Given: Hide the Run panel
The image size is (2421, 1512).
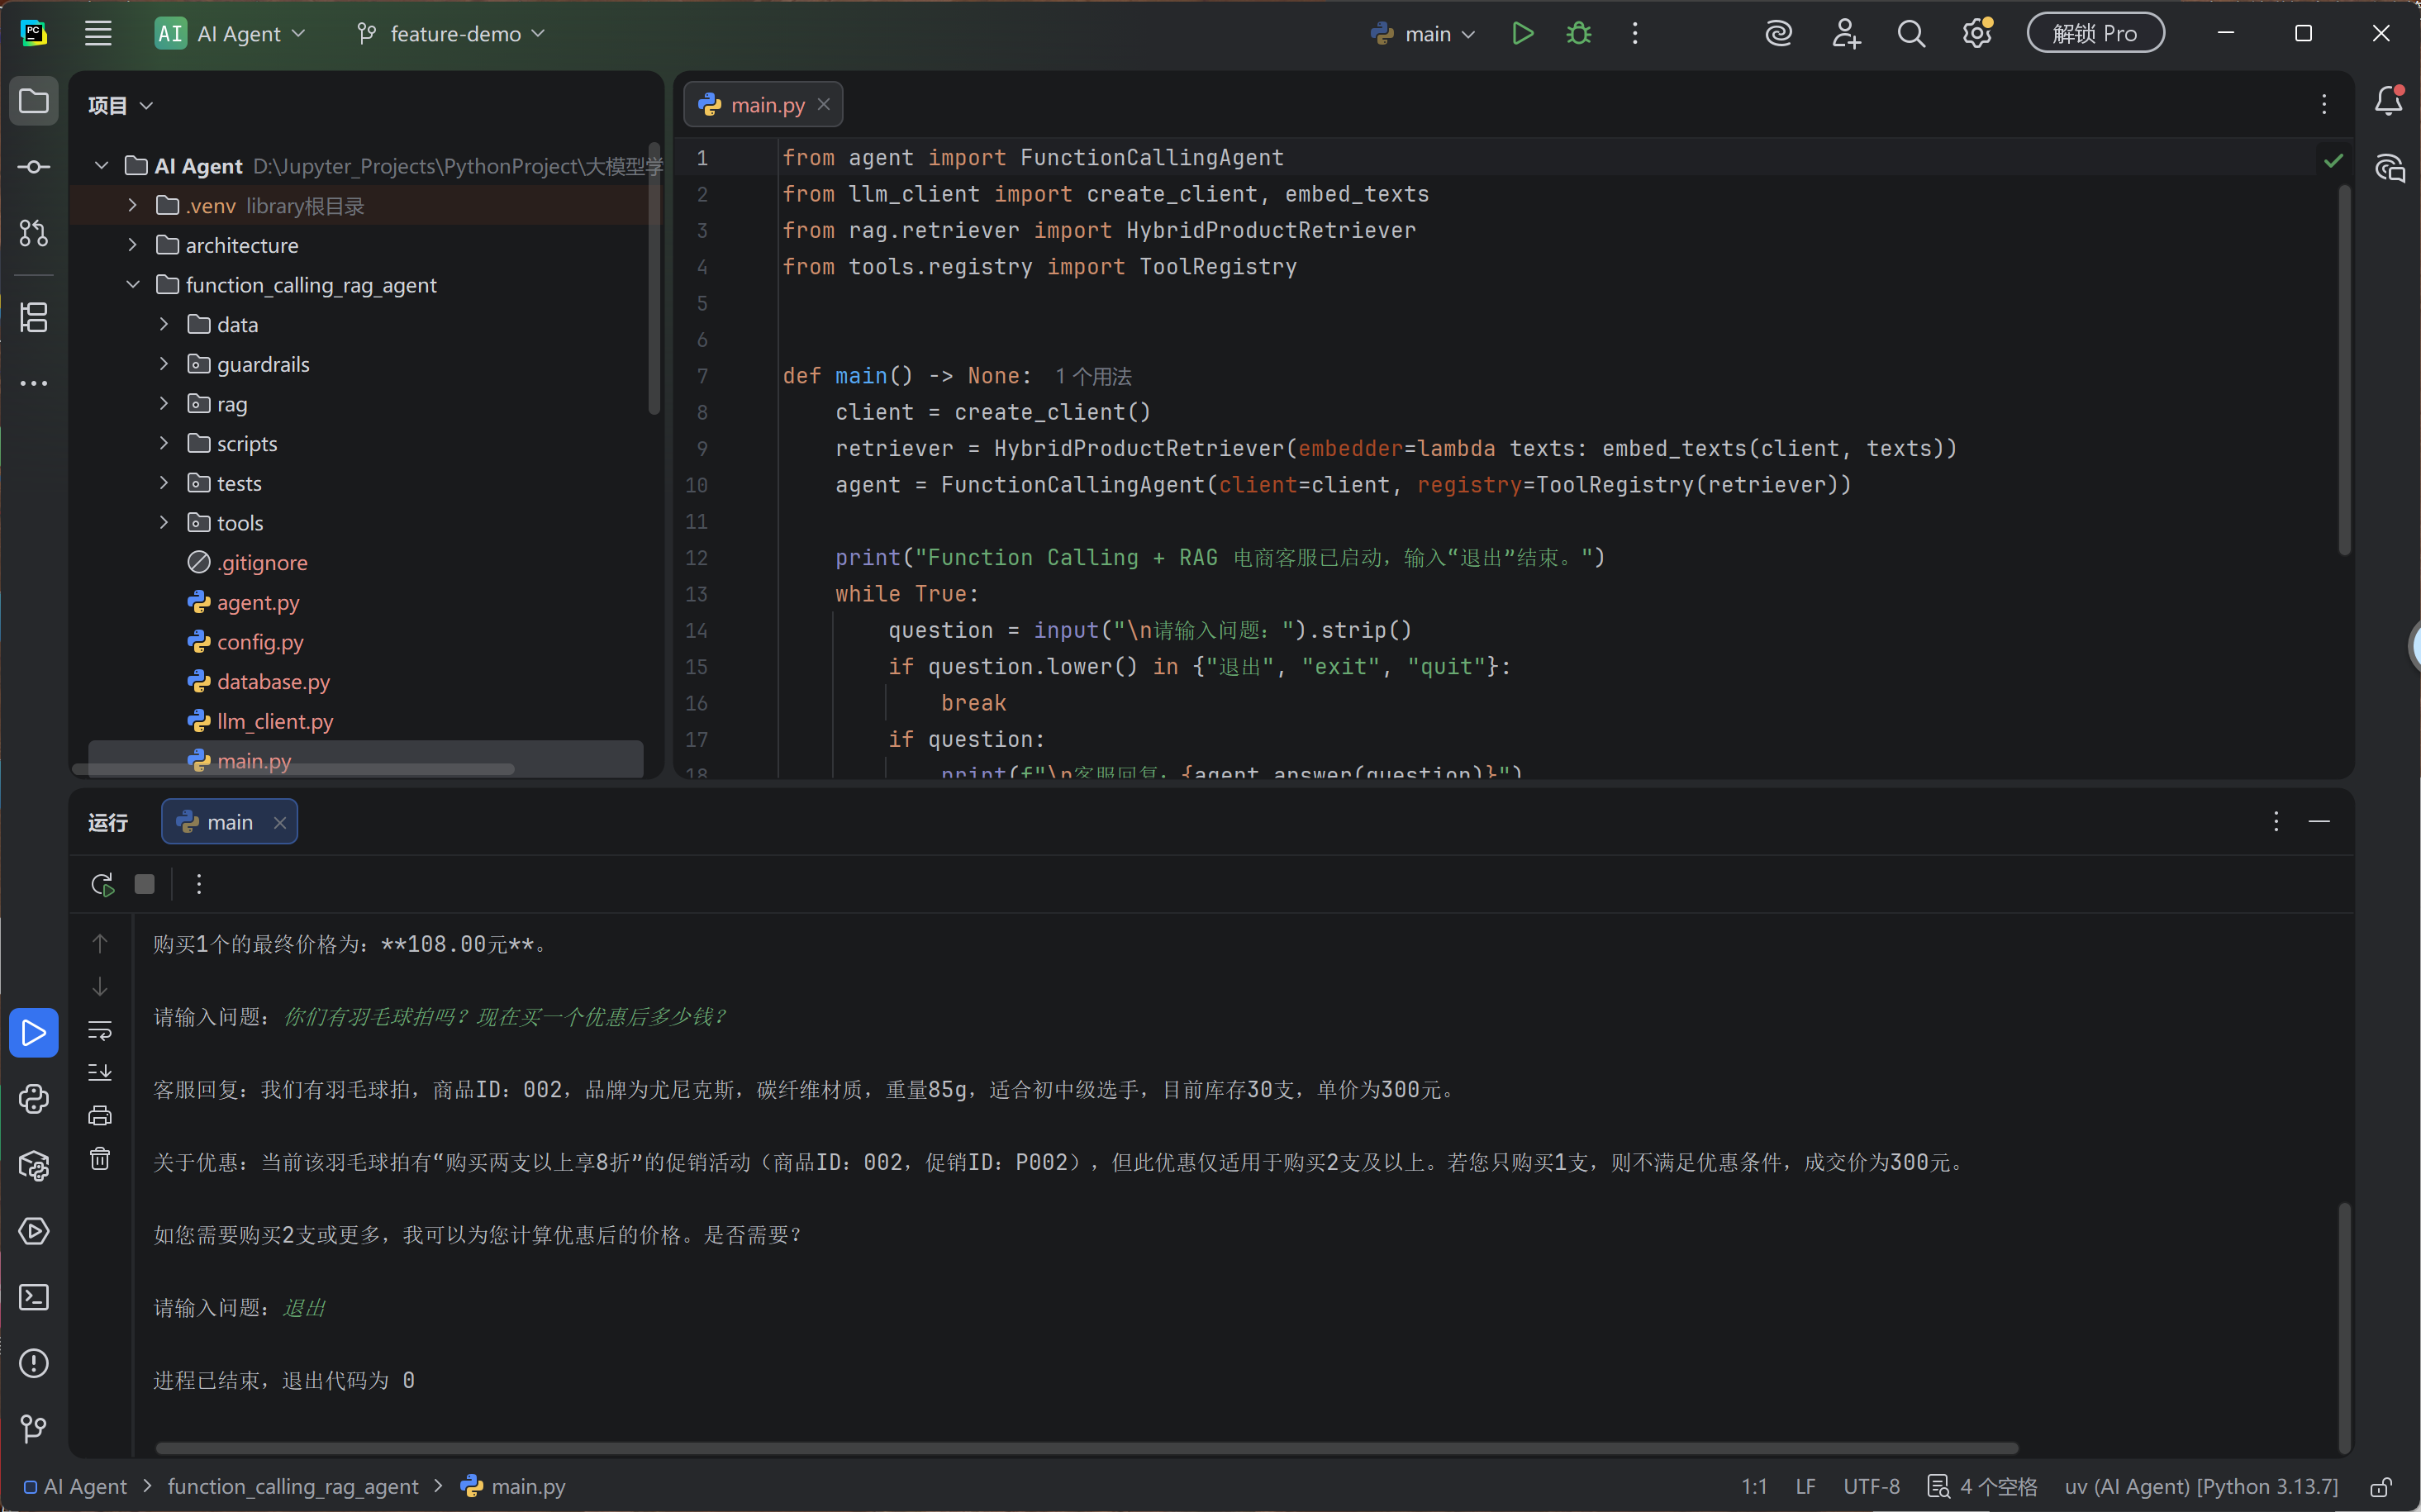Looking at the screenshot, I should pos(2319,822).
